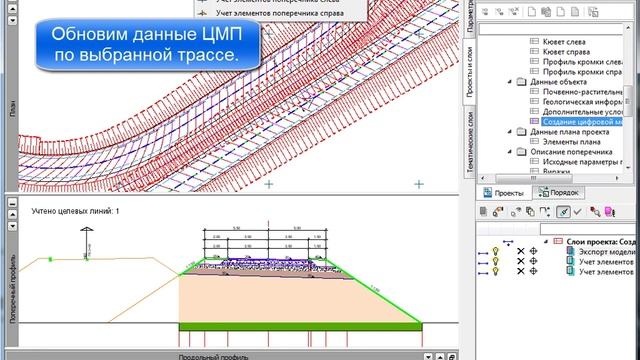Screen dimensions: 640x360
Task: Select Создание цифровой модели highlighted item
Action: pyautogui.click(x=582, y=122)
